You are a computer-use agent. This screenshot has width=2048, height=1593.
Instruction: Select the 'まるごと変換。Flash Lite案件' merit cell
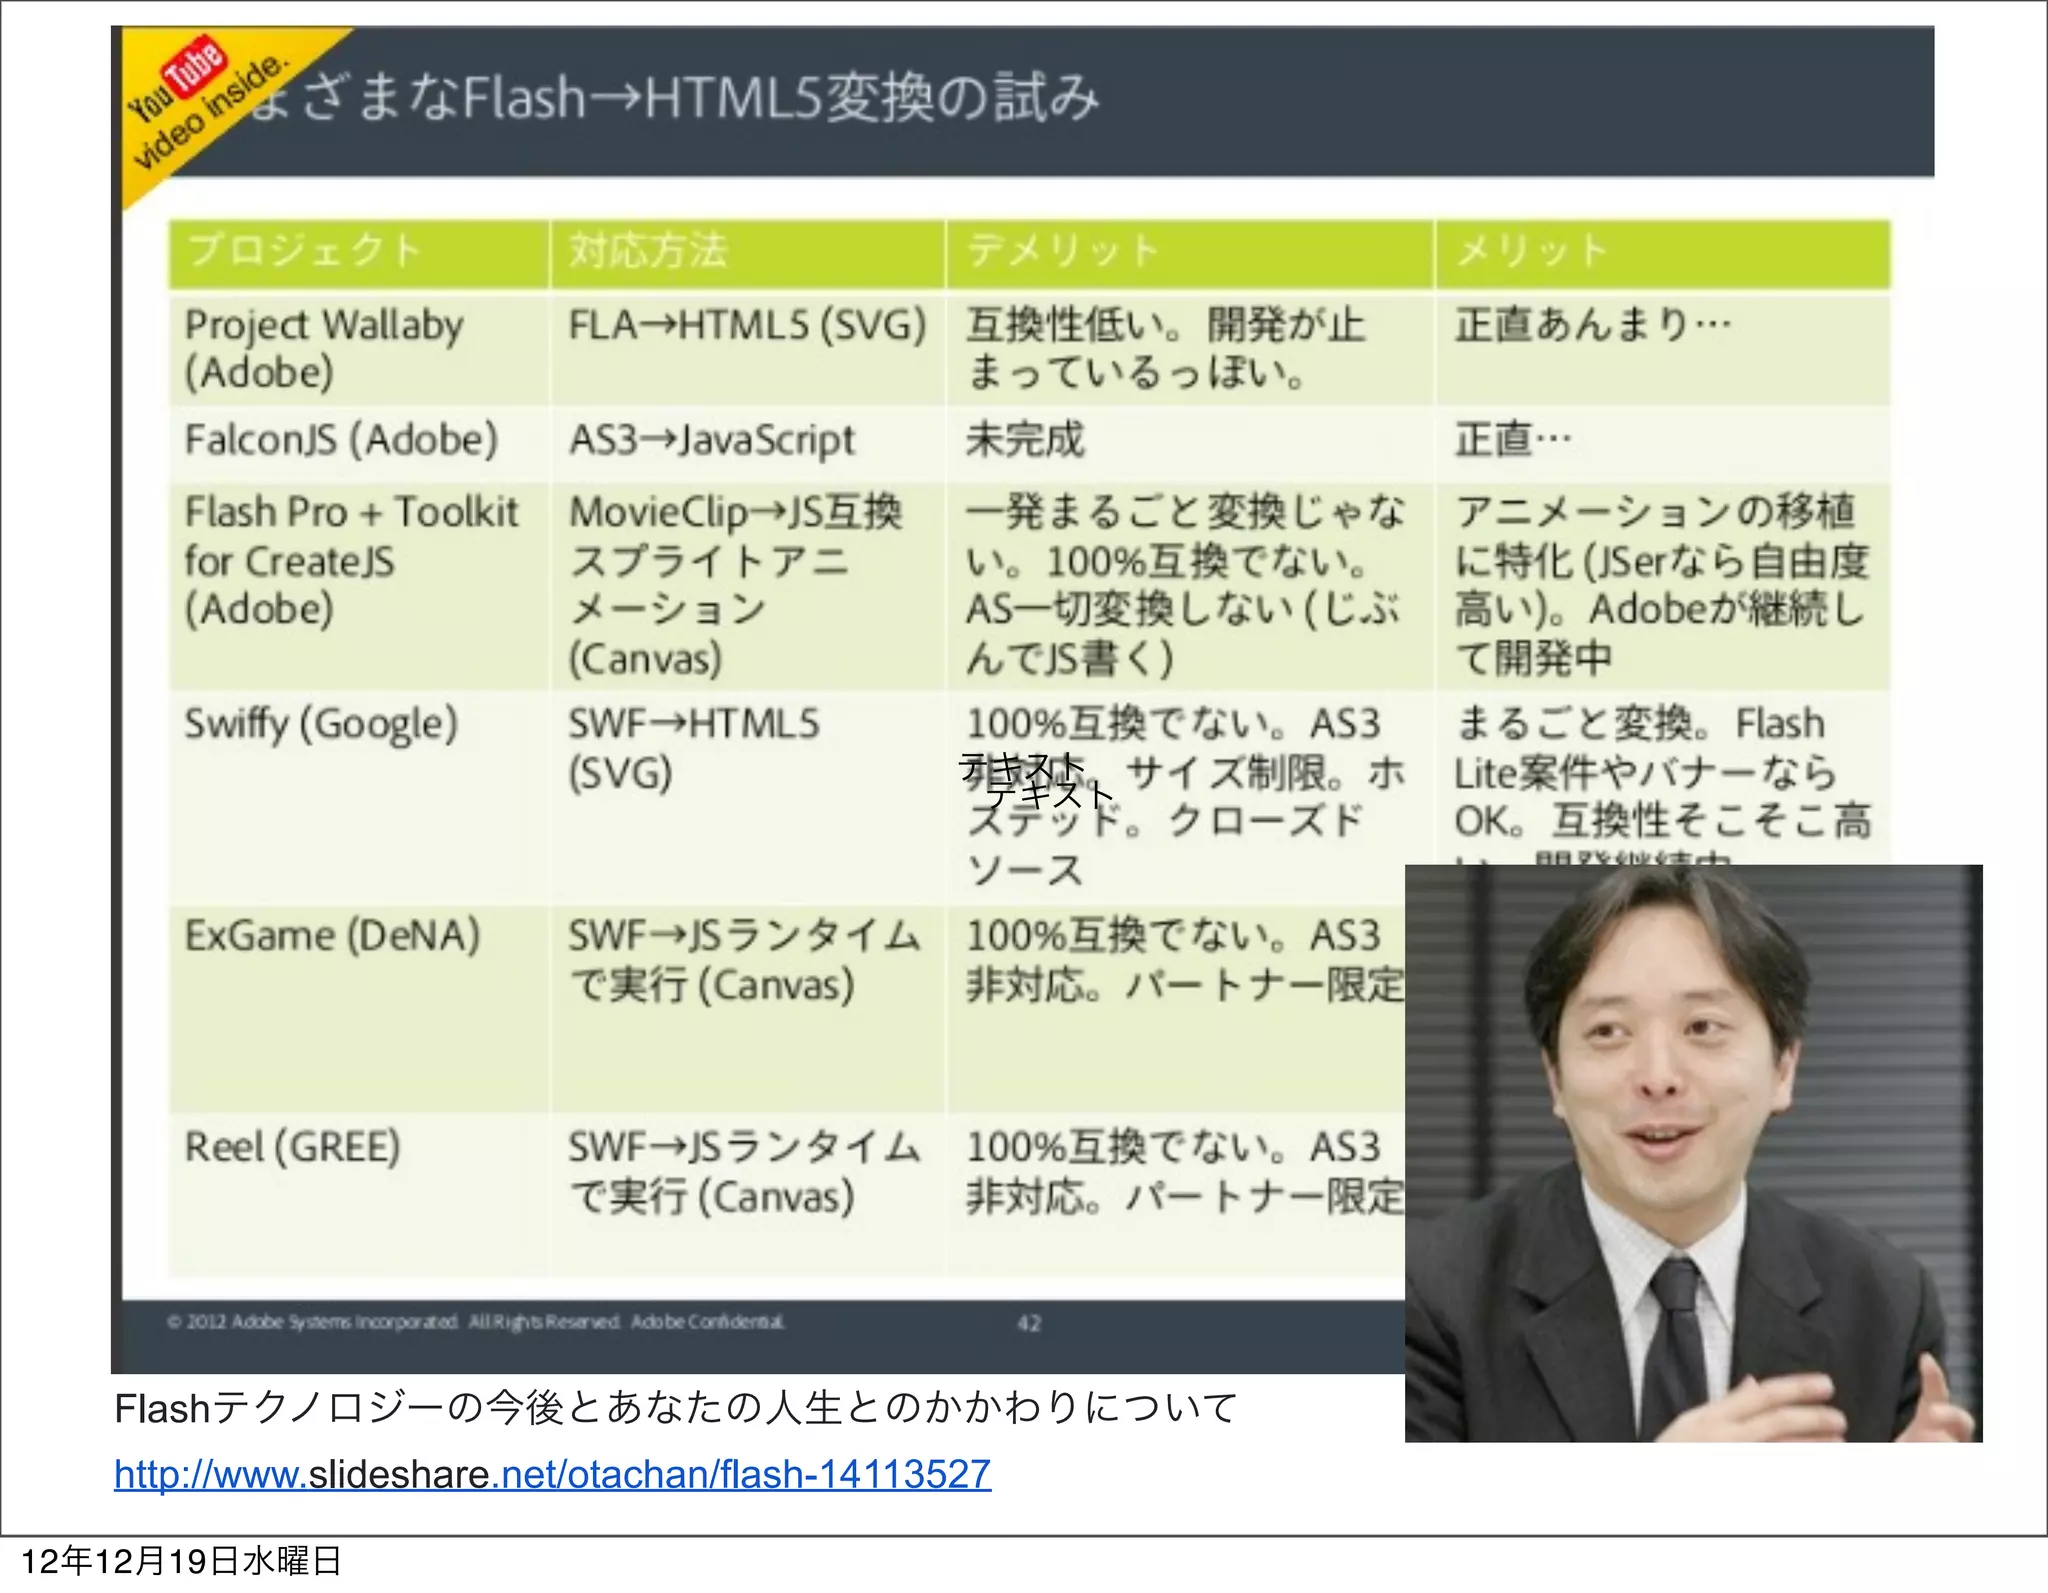click(x=1663, y=780)
